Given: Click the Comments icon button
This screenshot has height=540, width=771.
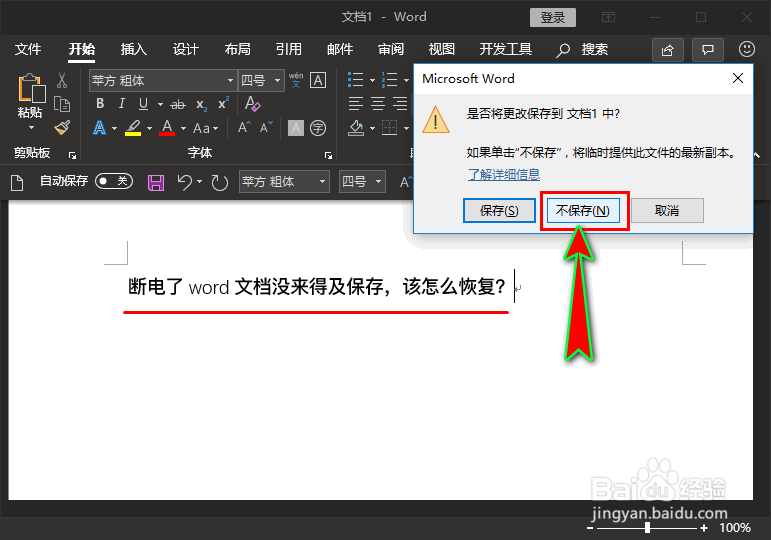Looking at the screenshot, I should point(708,50).
